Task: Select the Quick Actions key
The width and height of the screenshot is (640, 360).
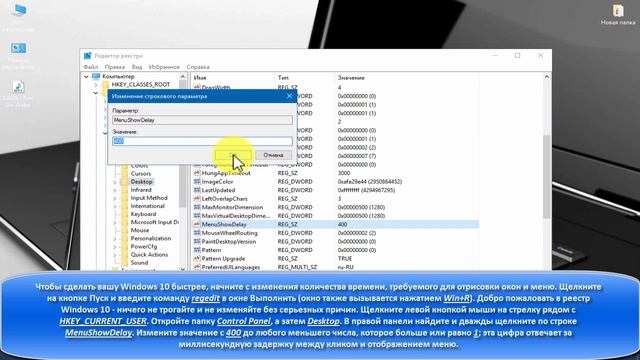Action: (x=149, y=255)
